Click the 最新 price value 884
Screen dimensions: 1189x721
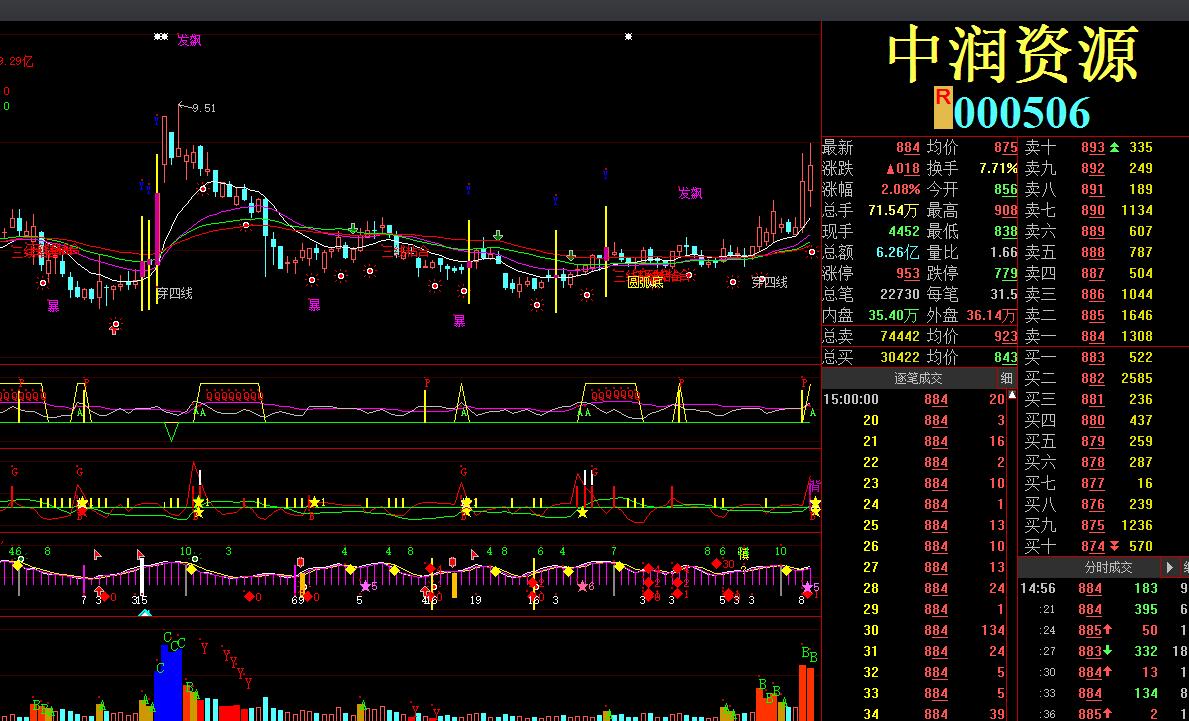[x=908, y=148]
